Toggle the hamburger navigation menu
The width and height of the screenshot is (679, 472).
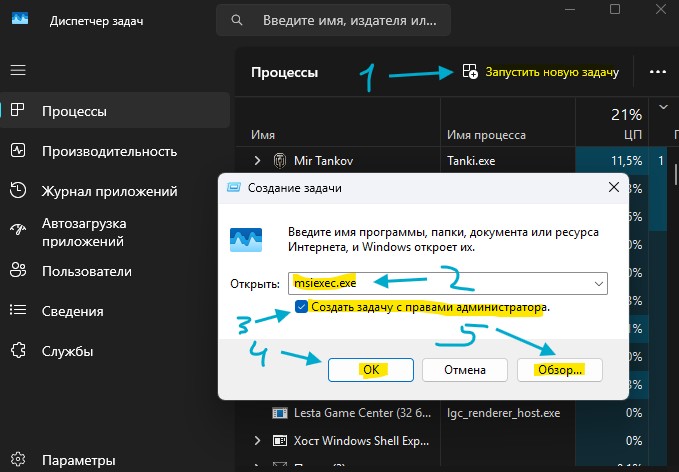pyautogui.click(x=18, y=70)
